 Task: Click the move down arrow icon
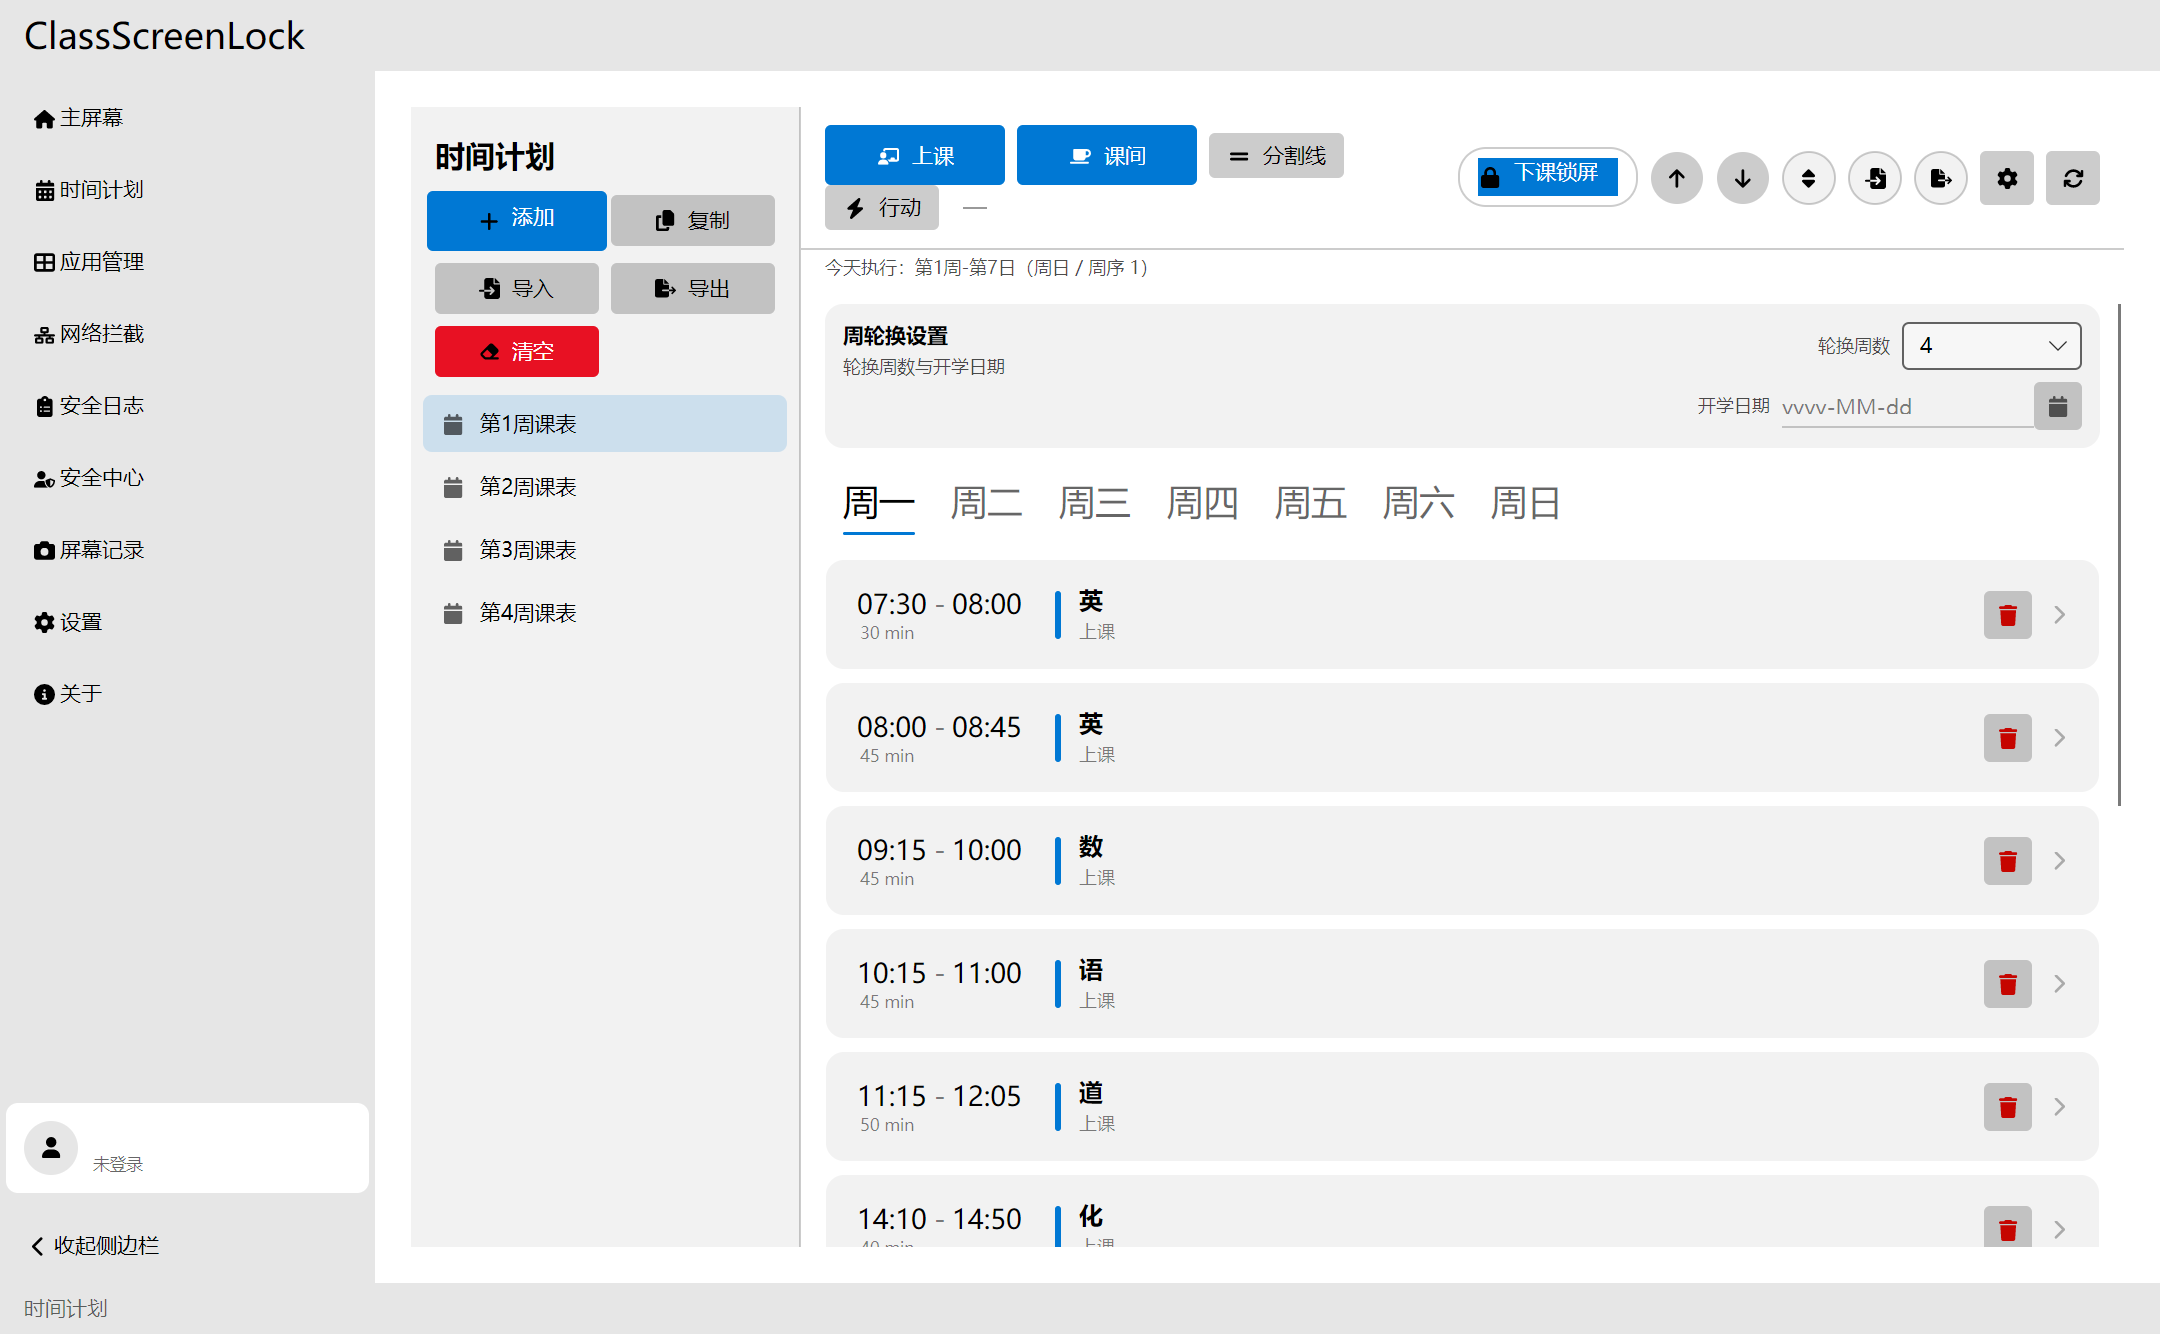click(x=1743, y=179)
